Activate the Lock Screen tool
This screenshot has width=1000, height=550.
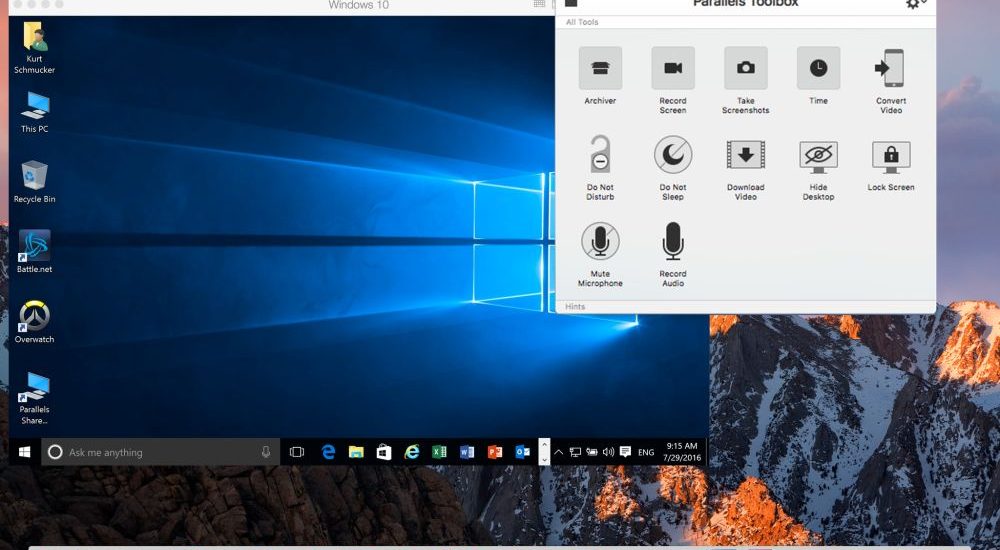coord(891,156)
